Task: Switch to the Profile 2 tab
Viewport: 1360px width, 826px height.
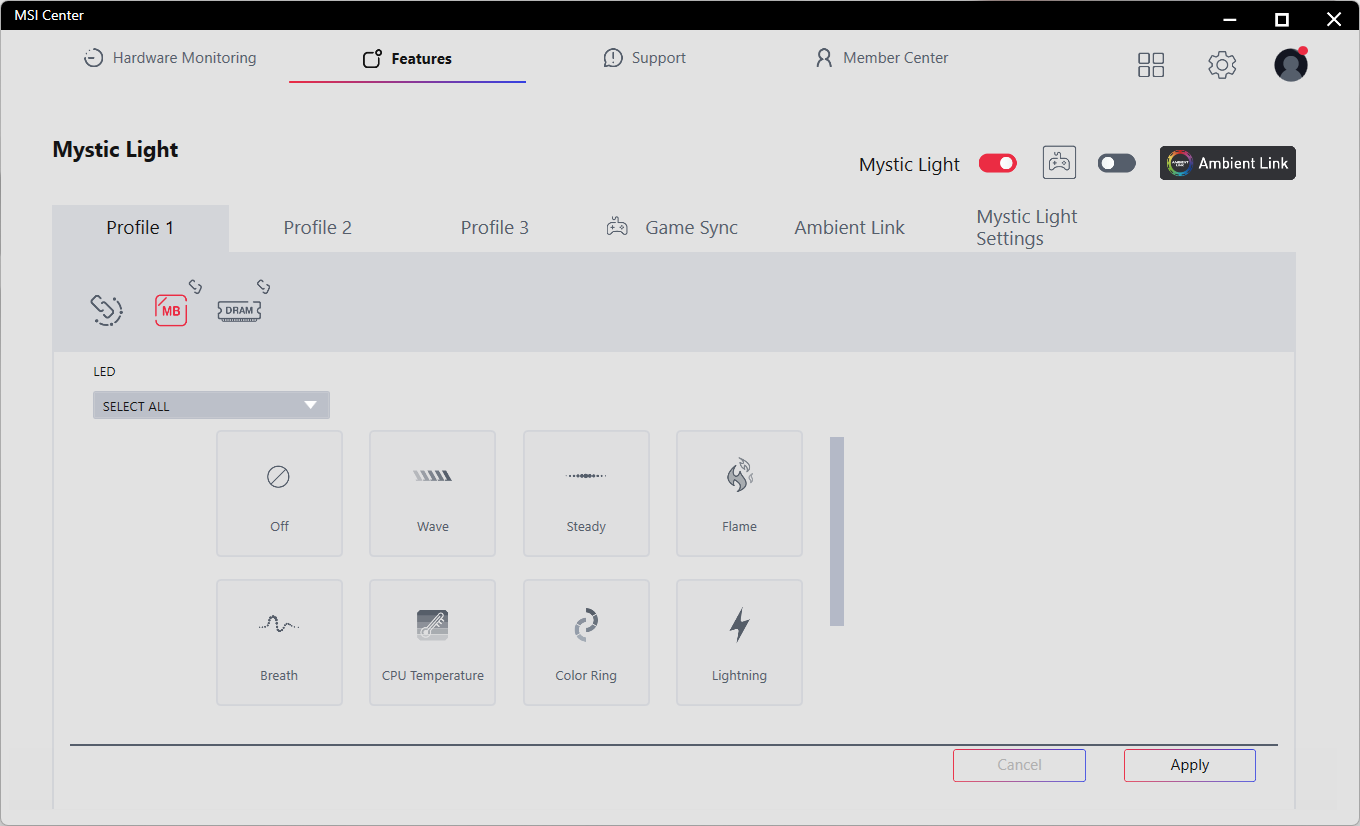Action: [318, 228]
